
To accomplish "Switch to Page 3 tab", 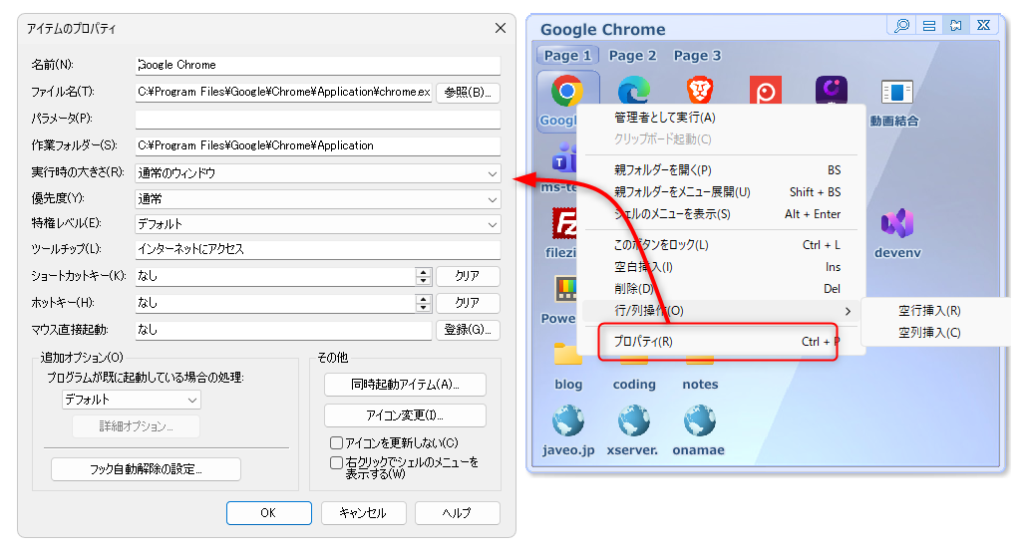I will tap(697, 55).
